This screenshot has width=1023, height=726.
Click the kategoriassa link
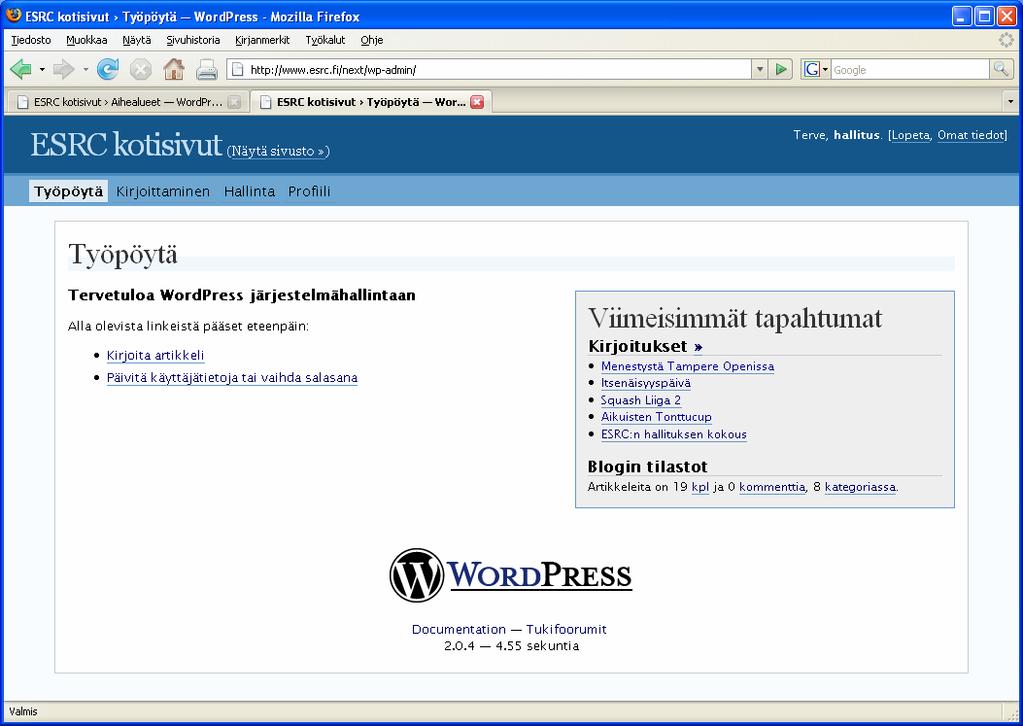(x=860, y=487)
